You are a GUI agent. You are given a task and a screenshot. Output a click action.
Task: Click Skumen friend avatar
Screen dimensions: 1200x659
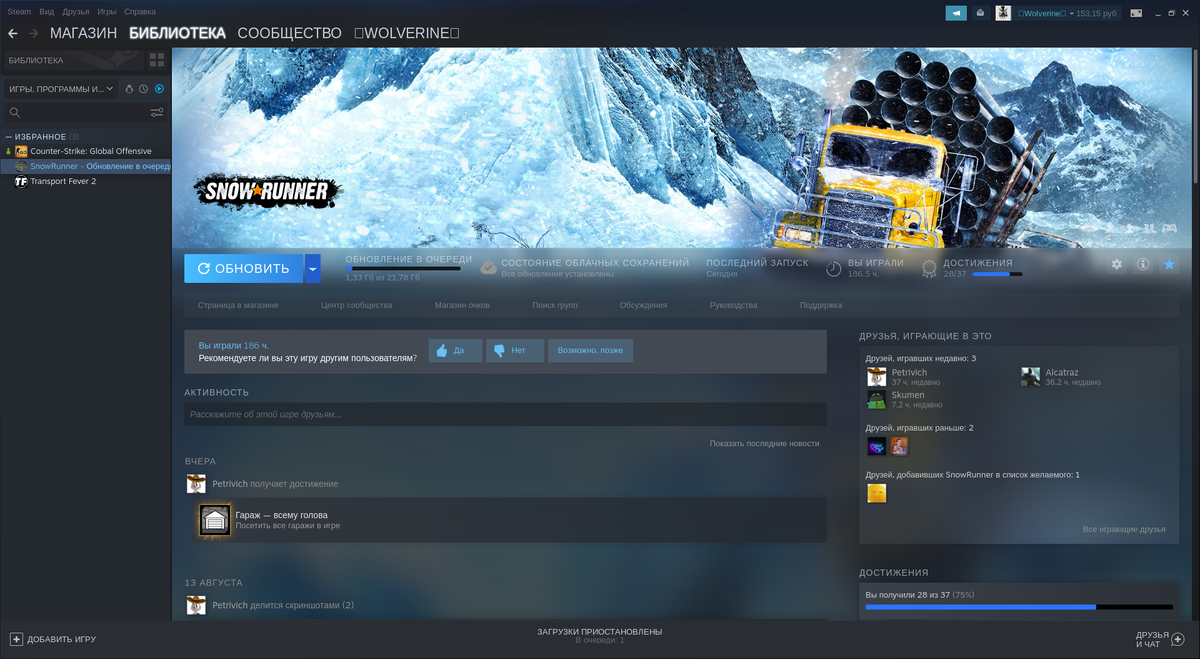point(877,400)
